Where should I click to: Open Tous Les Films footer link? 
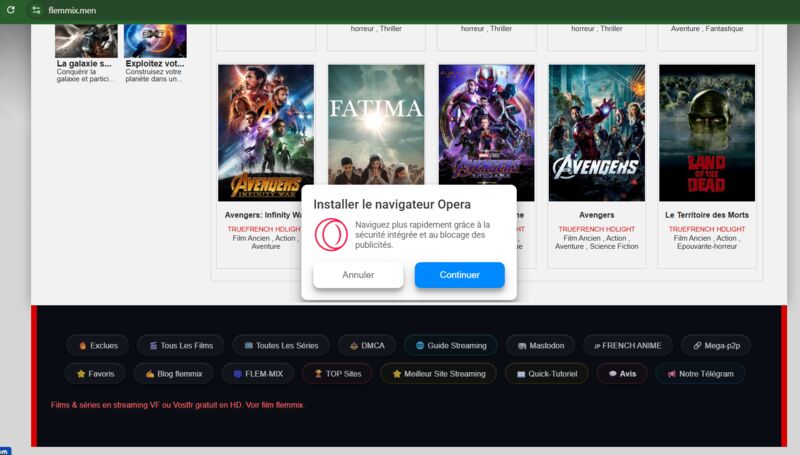point(181,345)
